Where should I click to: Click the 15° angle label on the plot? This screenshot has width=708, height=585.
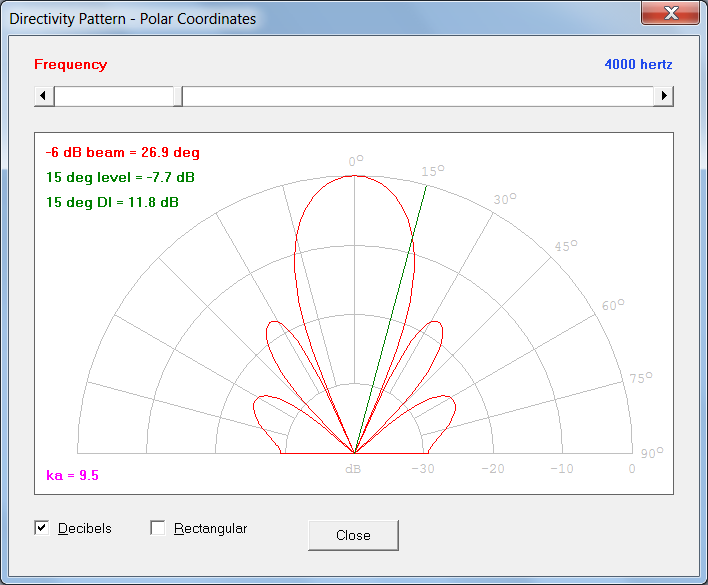[433, 171]
